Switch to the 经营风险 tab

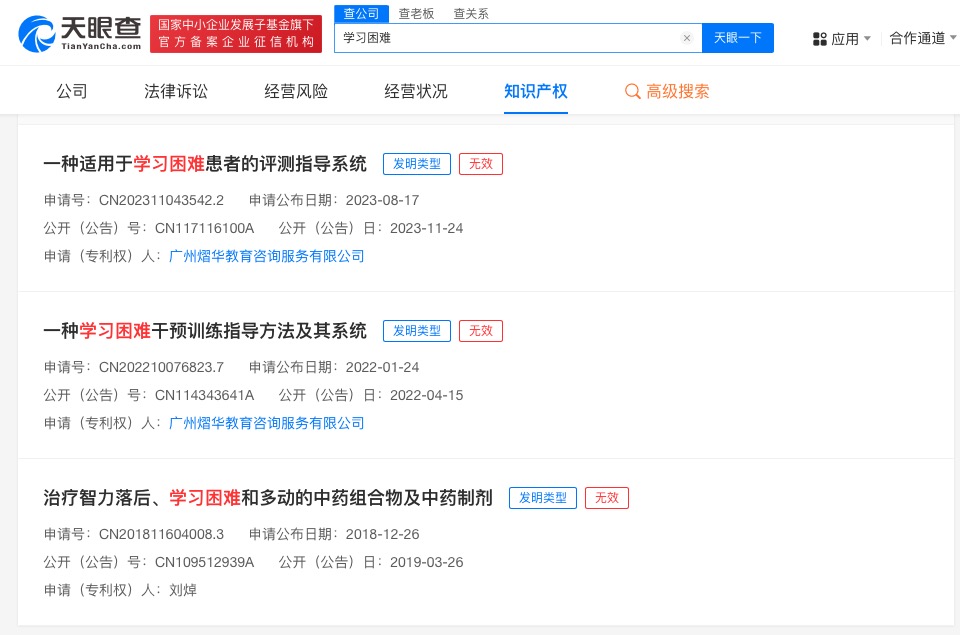[296, 91]
